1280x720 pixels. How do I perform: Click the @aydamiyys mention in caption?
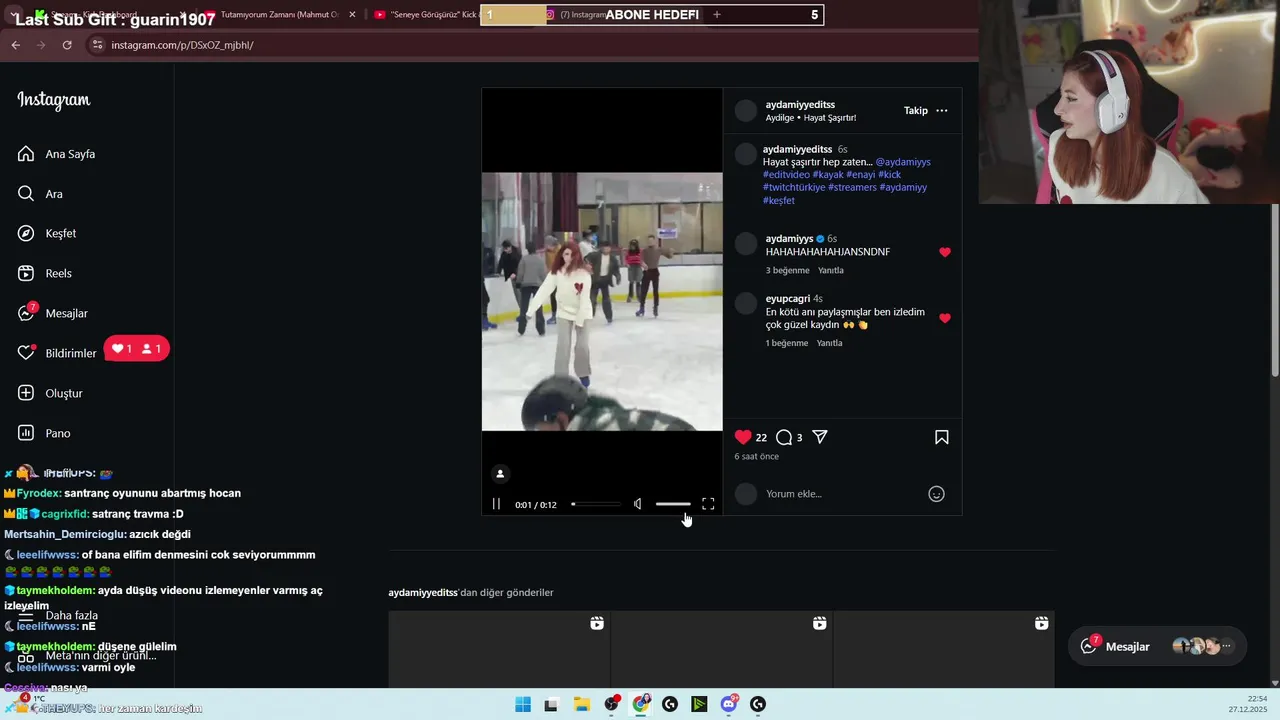(x=903, y=162)
